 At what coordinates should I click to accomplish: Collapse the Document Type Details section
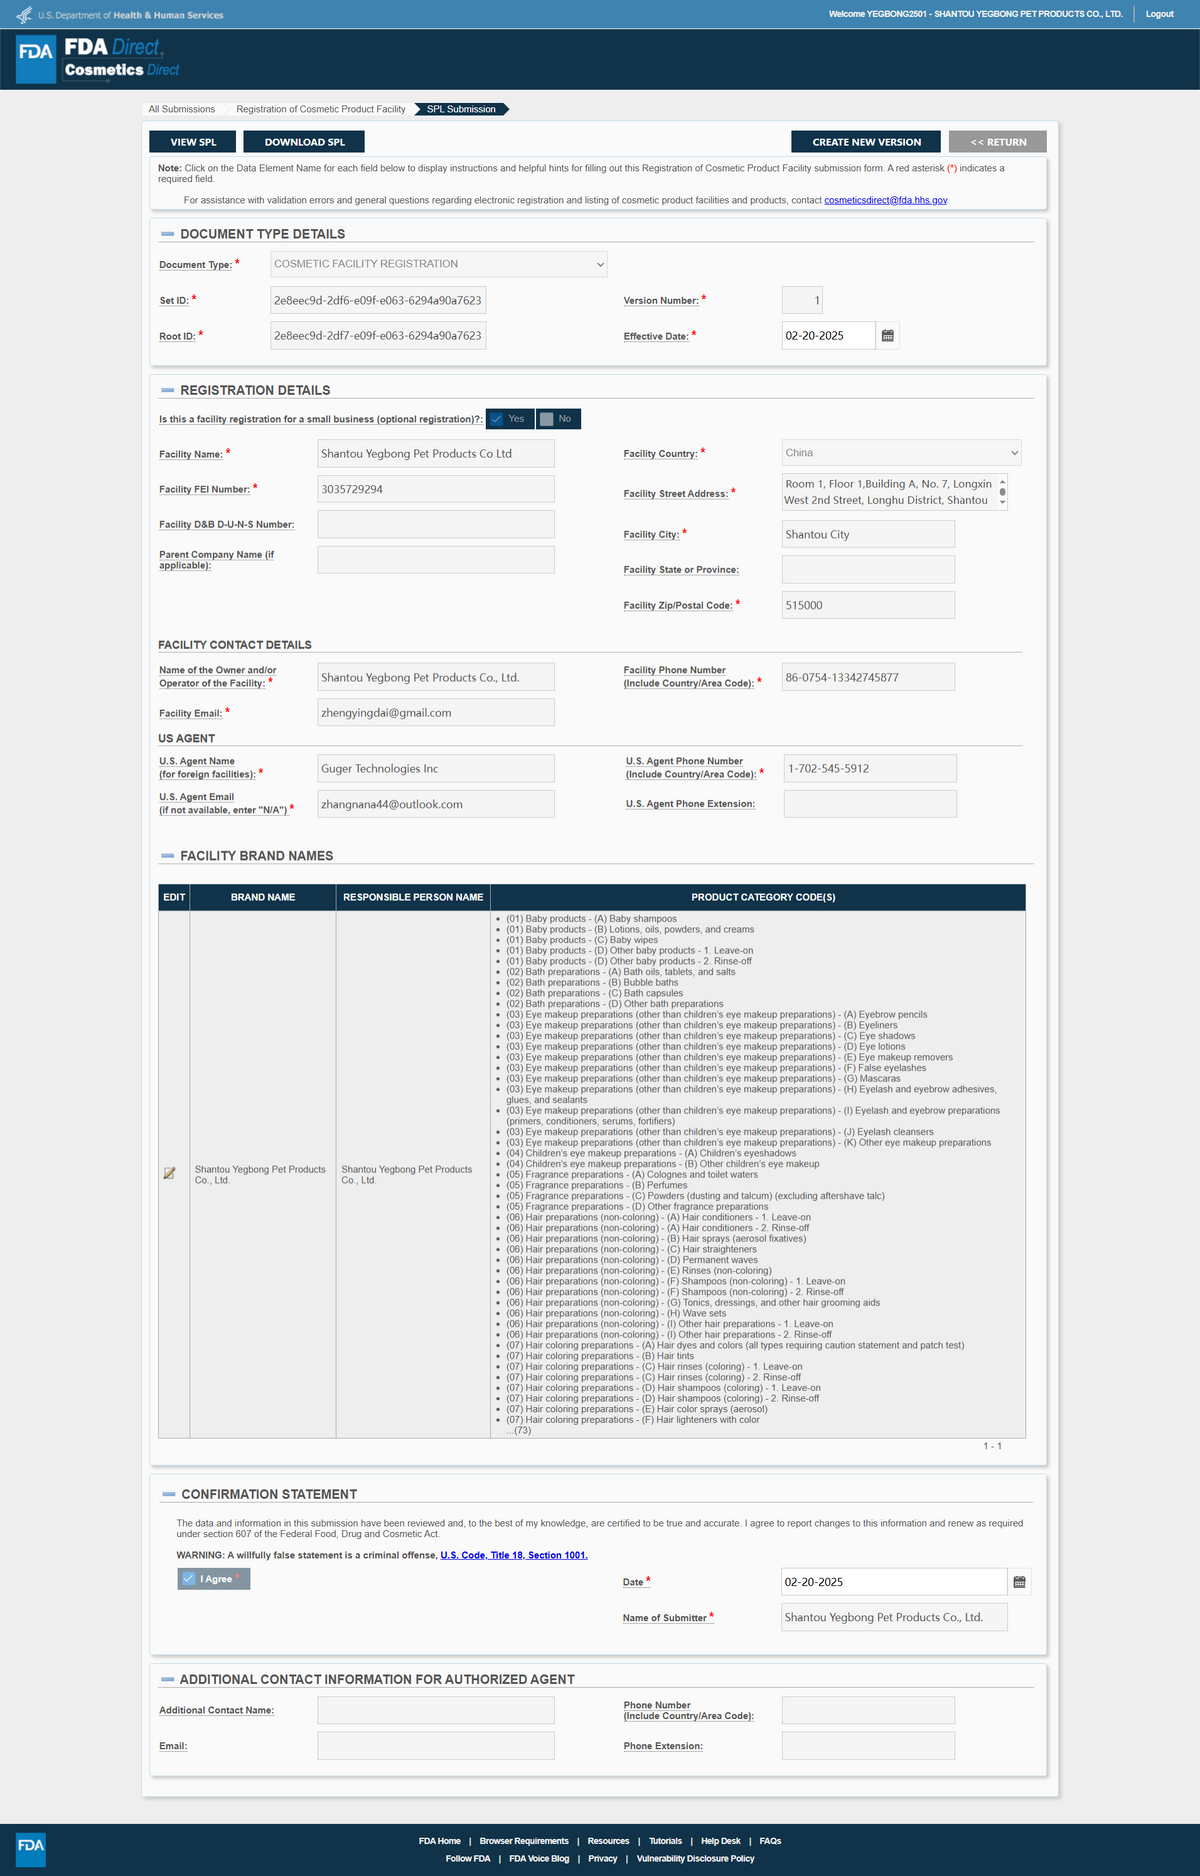[168, 234]
